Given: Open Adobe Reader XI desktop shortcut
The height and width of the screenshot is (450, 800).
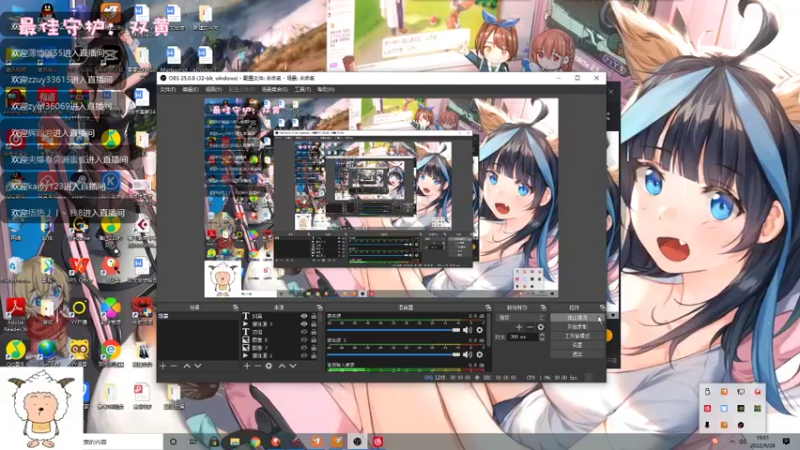Looking at the screenshot, I should pos(15,315).
